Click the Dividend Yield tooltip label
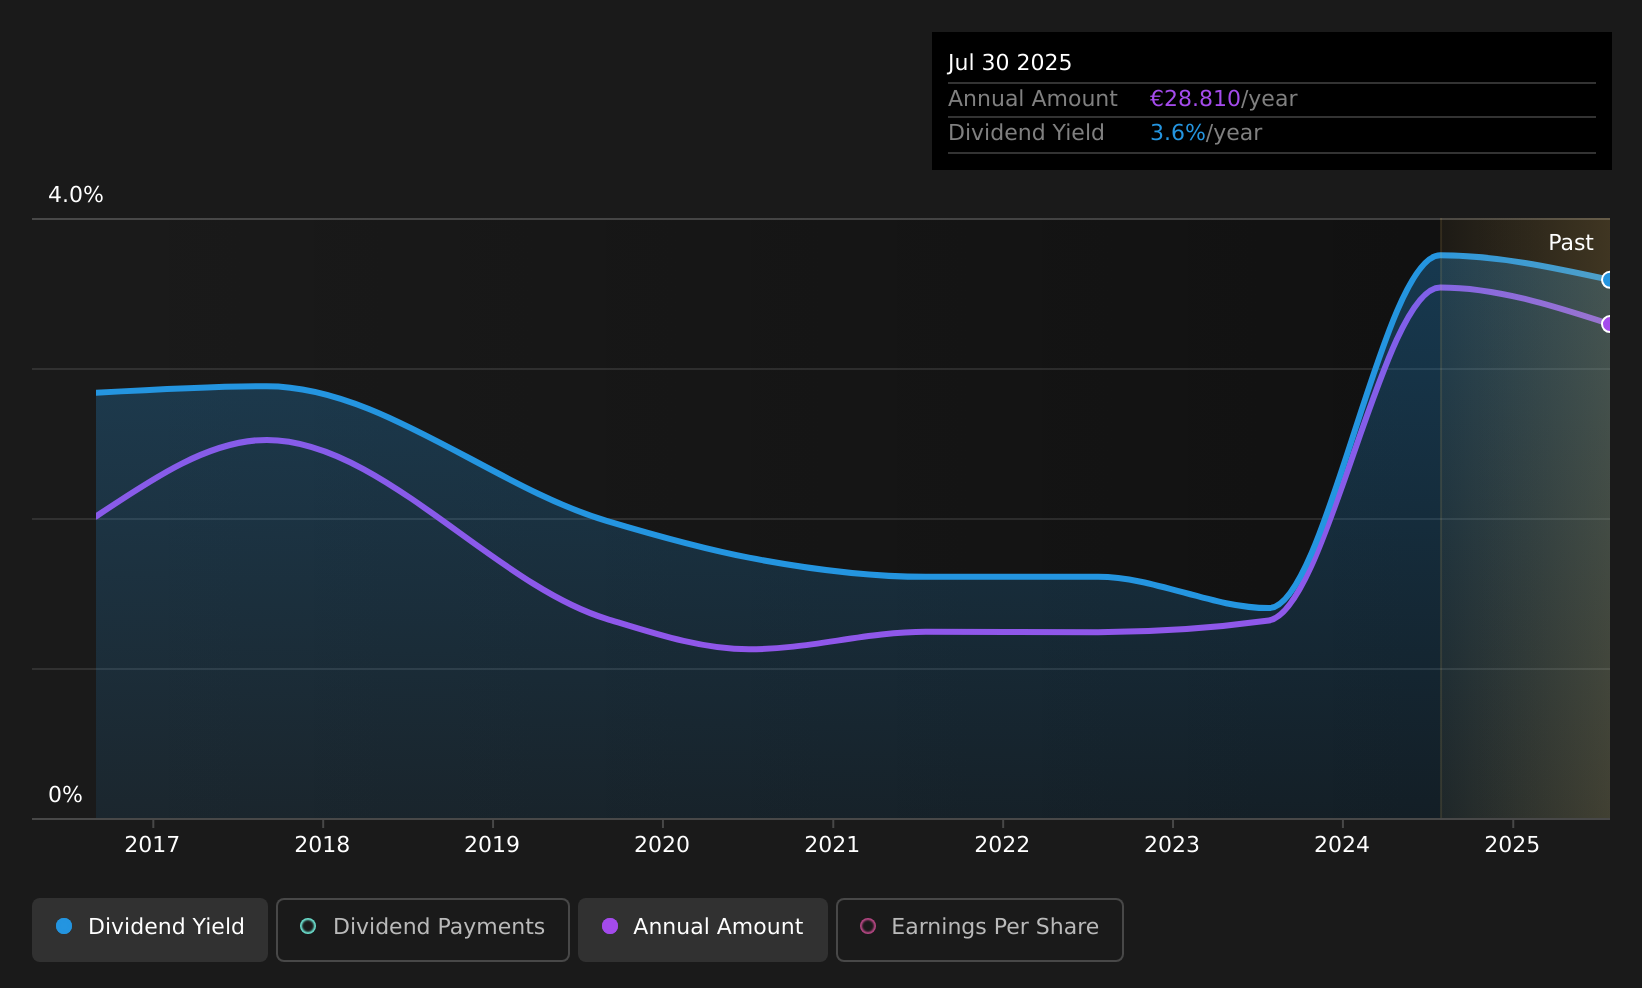 pos(1026,133)
